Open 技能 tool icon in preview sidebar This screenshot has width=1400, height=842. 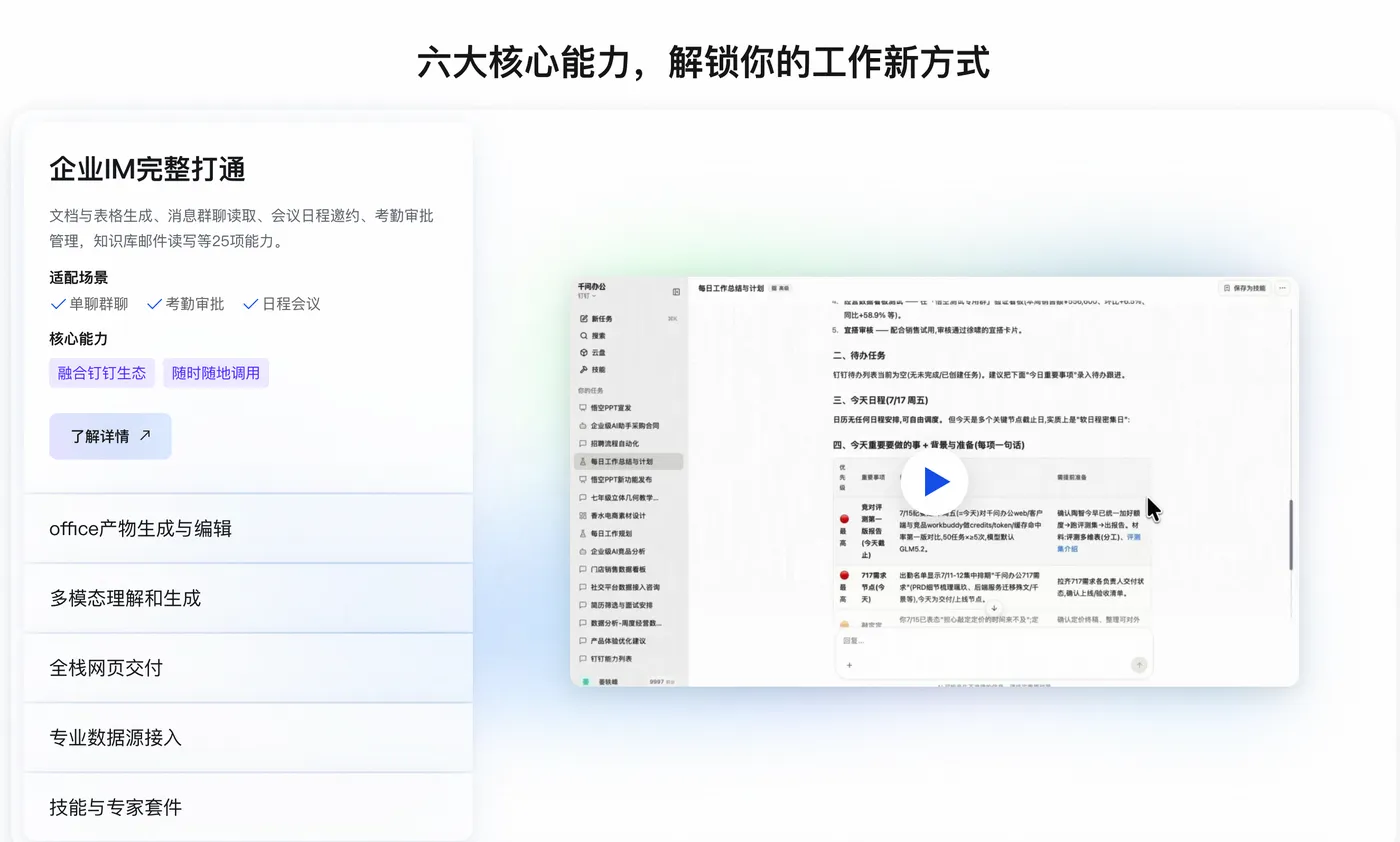pyautogui.click(x=584, y=370)
